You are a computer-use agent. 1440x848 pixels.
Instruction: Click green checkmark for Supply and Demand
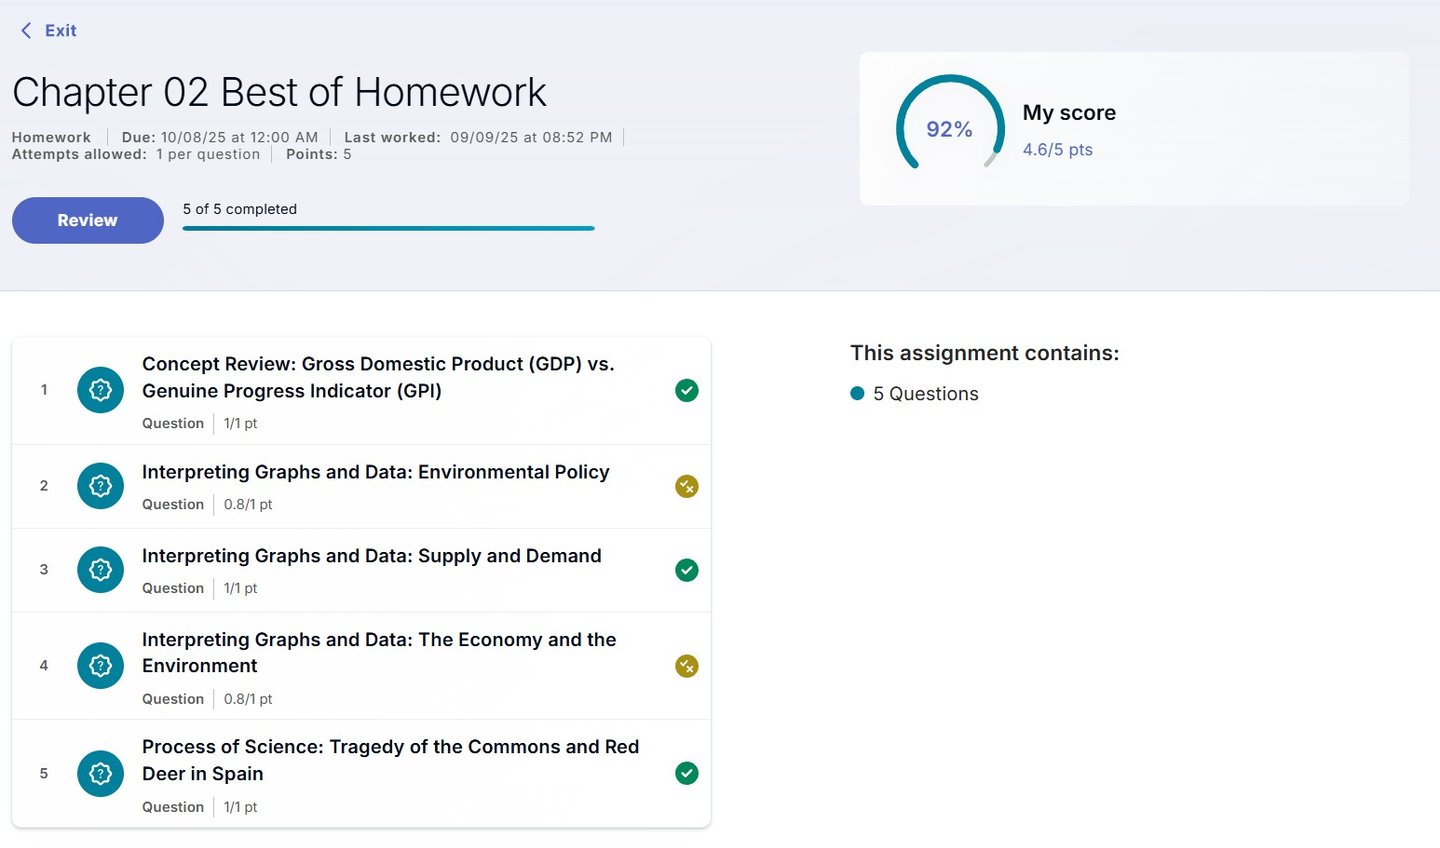[x=686, y=570]
